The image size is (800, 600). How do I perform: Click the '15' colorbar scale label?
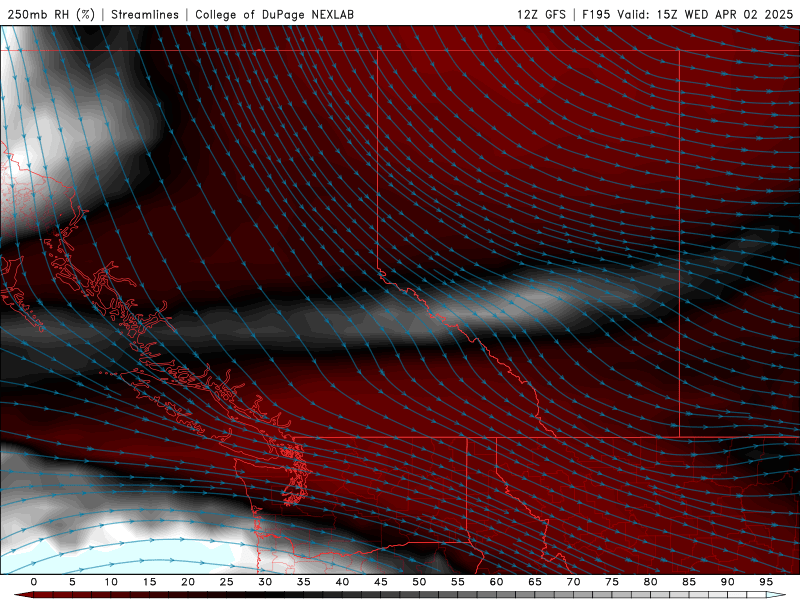[149, 582]
